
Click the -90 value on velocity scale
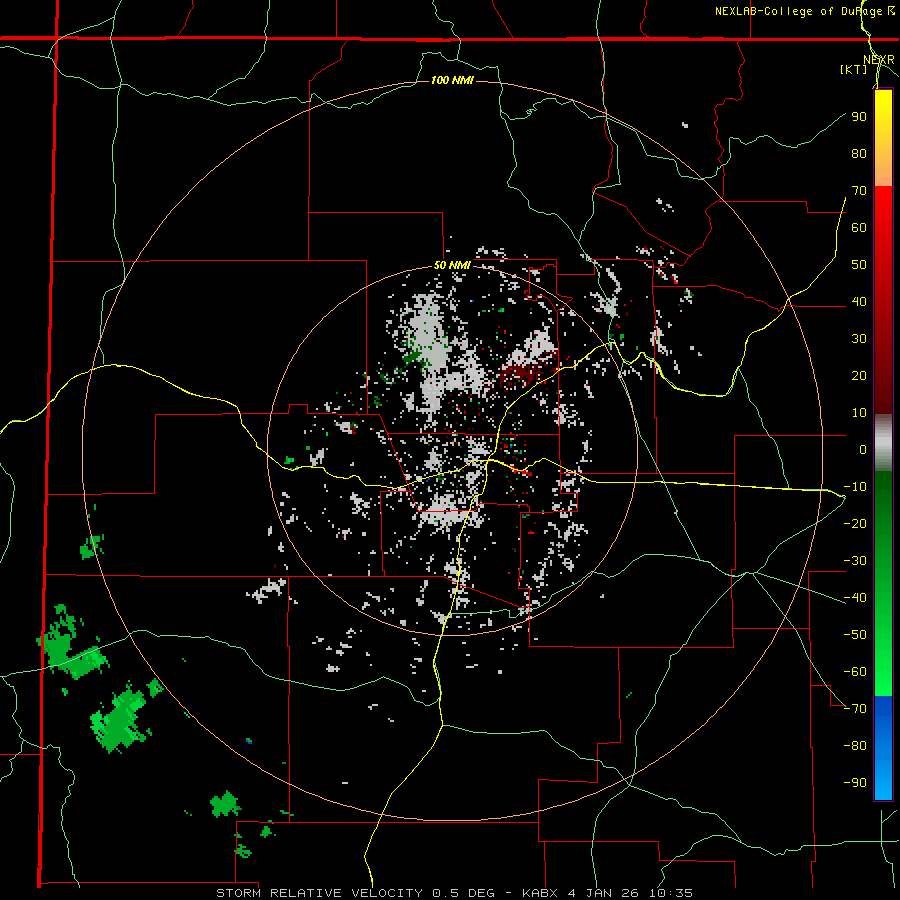[x=855, y=782]
